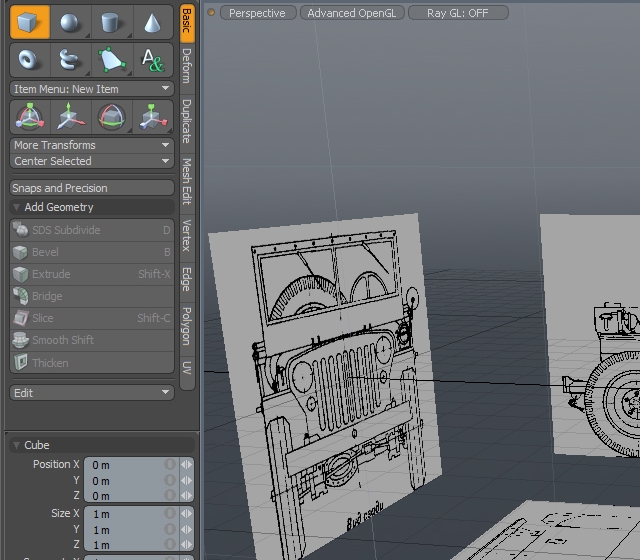Click the viewport orange dot indicator
Viewport: 640px width, 560px height.
click(211, 13)
